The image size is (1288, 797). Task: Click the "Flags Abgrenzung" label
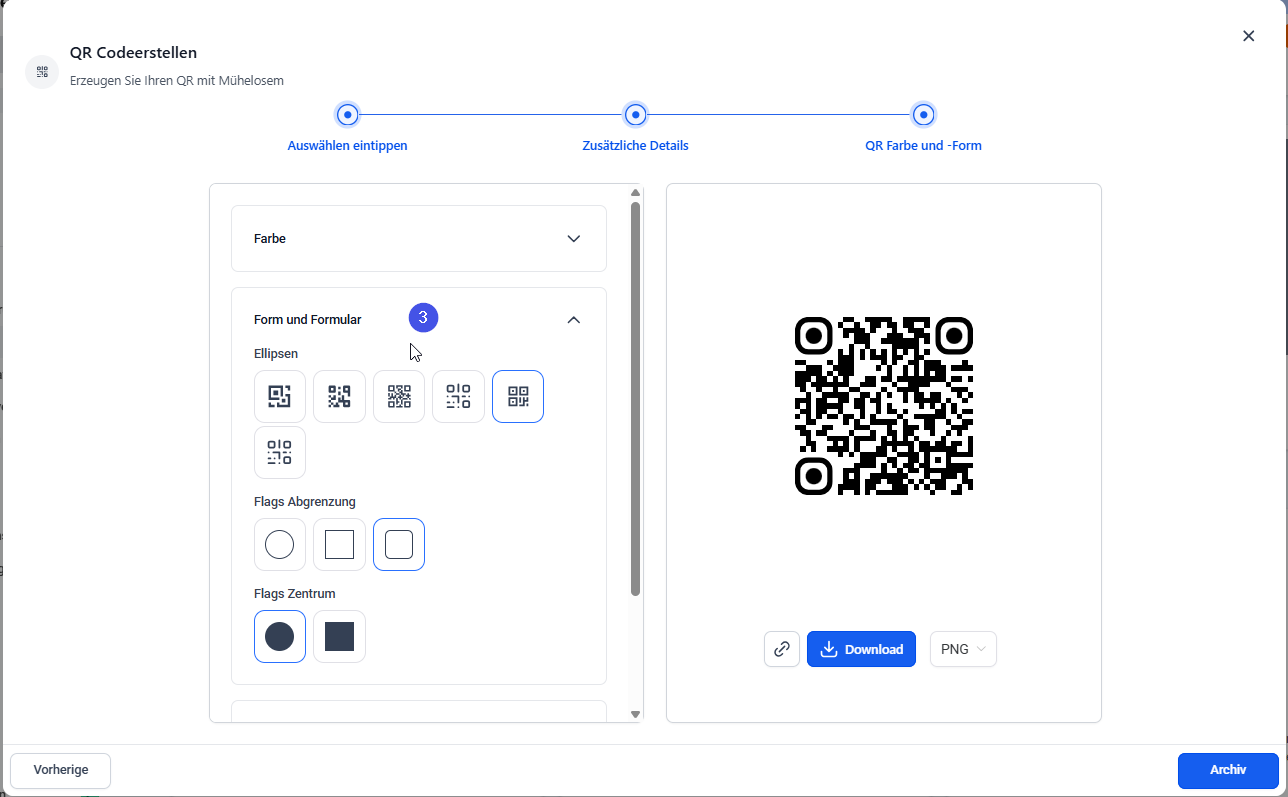pos(305,501)
